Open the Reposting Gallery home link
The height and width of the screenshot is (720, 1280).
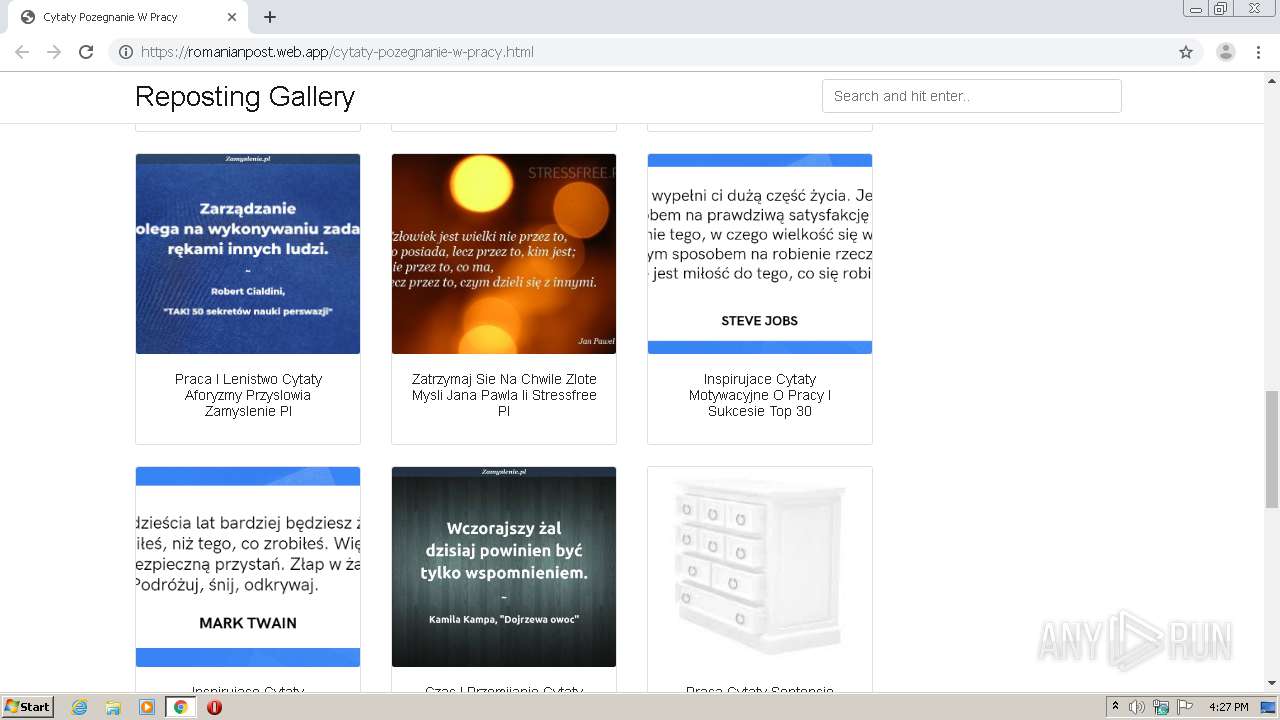(245, 96)
